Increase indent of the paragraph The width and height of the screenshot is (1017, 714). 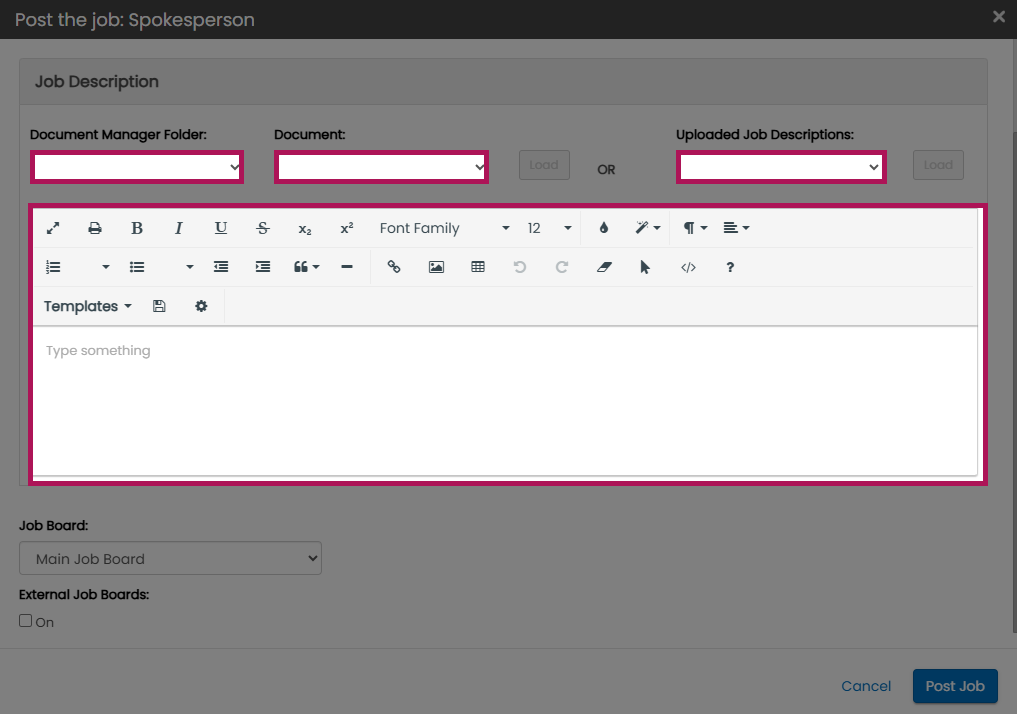pos(263,267)
